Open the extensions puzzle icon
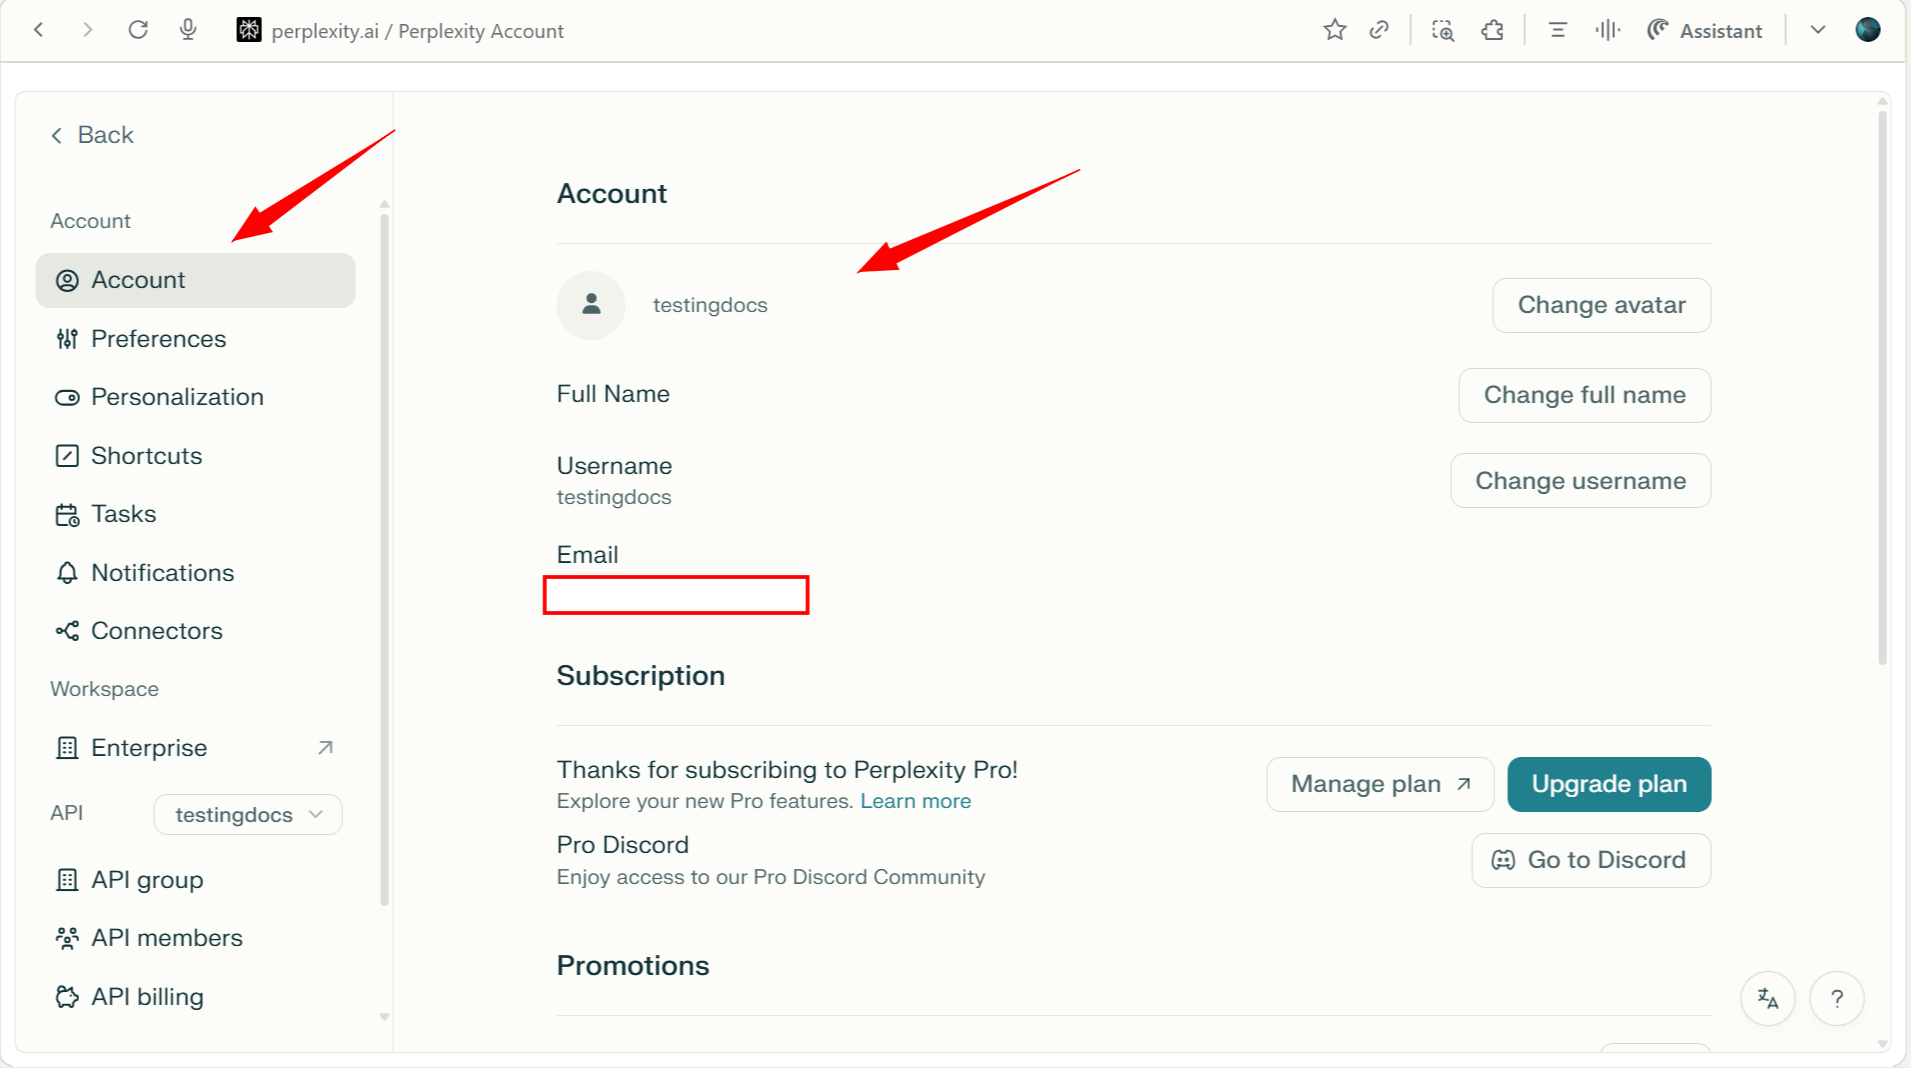The width and height of the screenshot is (1911, 1068). pyautogui.click(x=1492, y=30)
